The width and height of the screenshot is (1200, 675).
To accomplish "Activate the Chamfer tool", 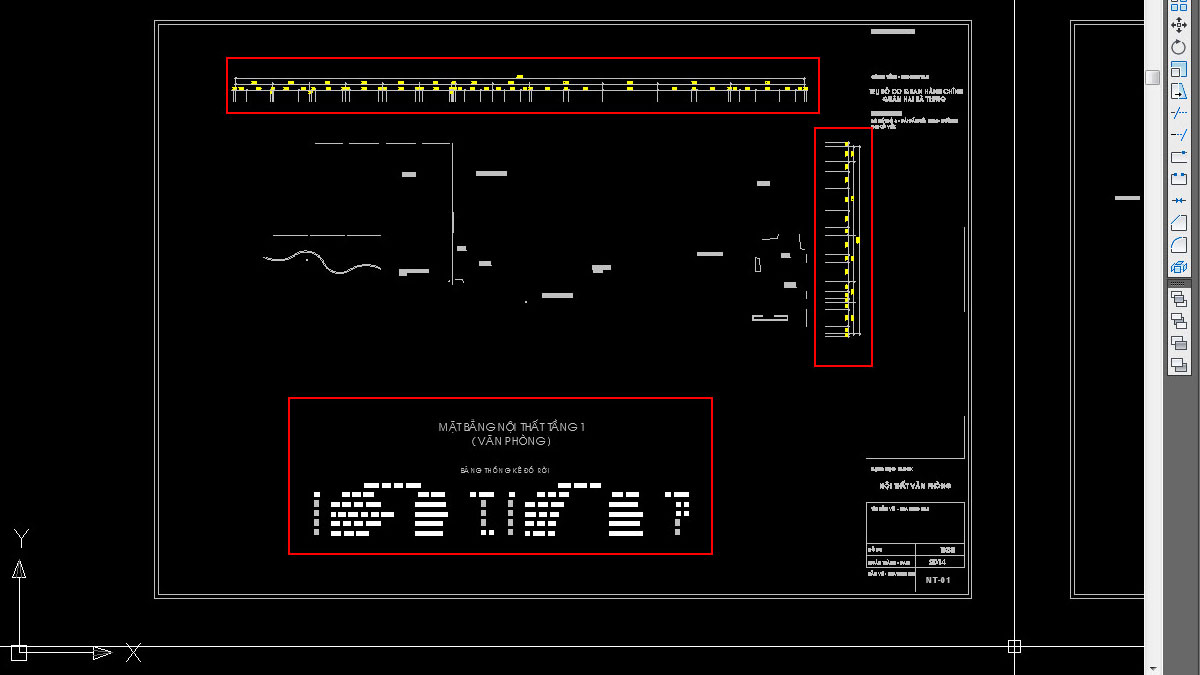I will [1179, 223].
